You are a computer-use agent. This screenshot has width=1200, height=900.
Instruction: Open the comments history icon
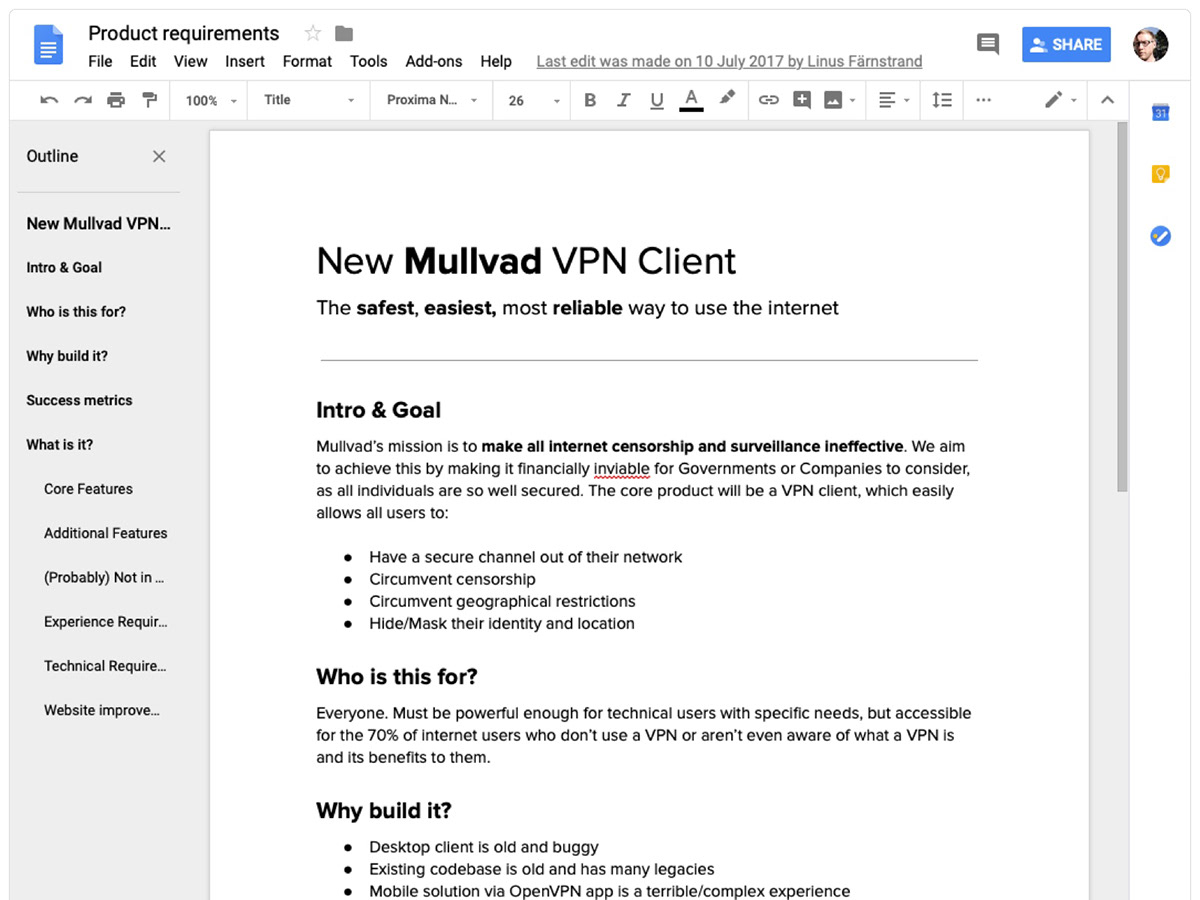pyautogui.click(x=988, y=44)
